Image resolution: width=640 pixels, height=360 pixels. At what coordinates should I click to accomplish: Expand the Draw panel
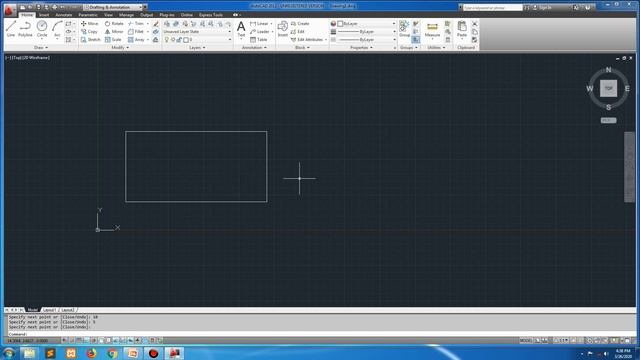pyautogui.click(x=40, y=48)
